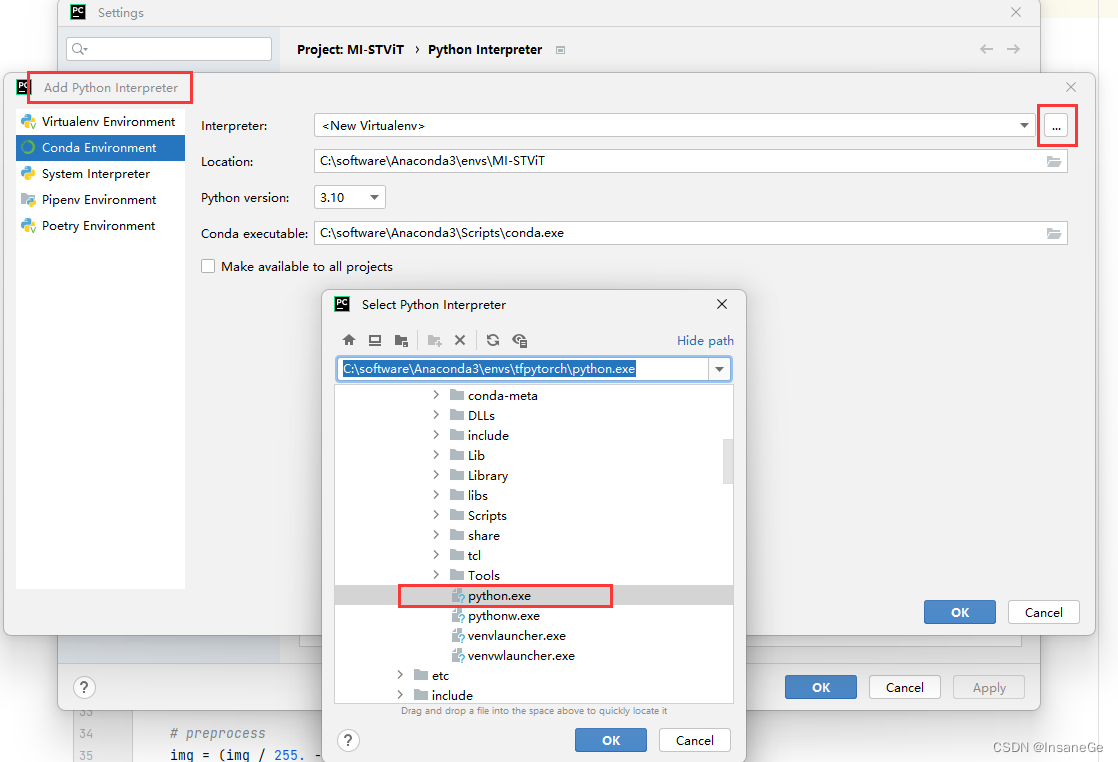Cancel Select Python Interpreter dialog
1118x762 pixels.
pyautogui.click(x=694, y=740)
